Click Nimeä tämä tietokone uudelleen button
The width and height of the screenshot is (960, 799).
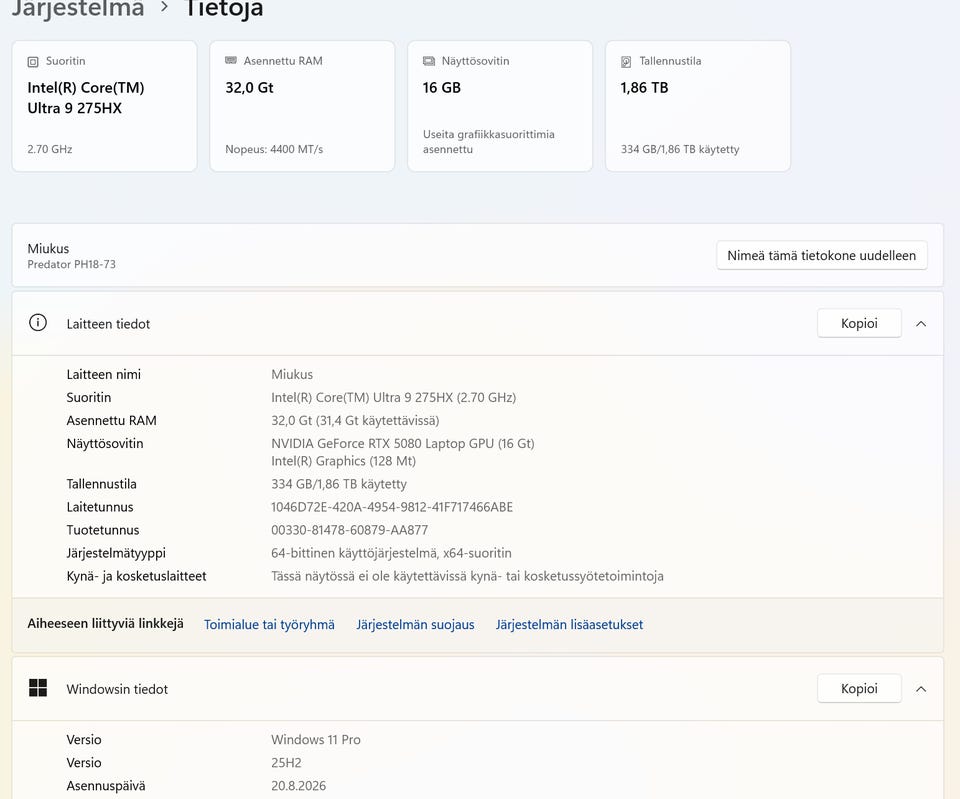coord(822,255)
